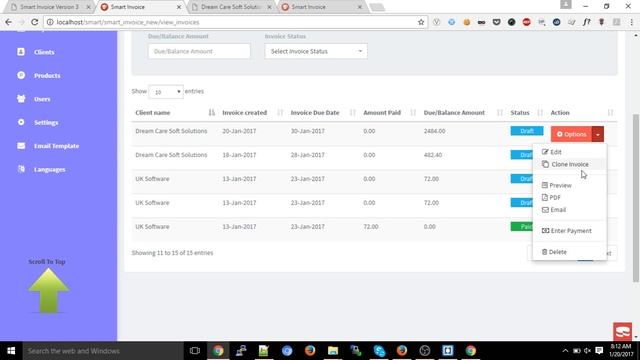Viewport: 640px width, 360px height.
Task: Switch to the last Smart Invoice tab
Action: (321, 7)
